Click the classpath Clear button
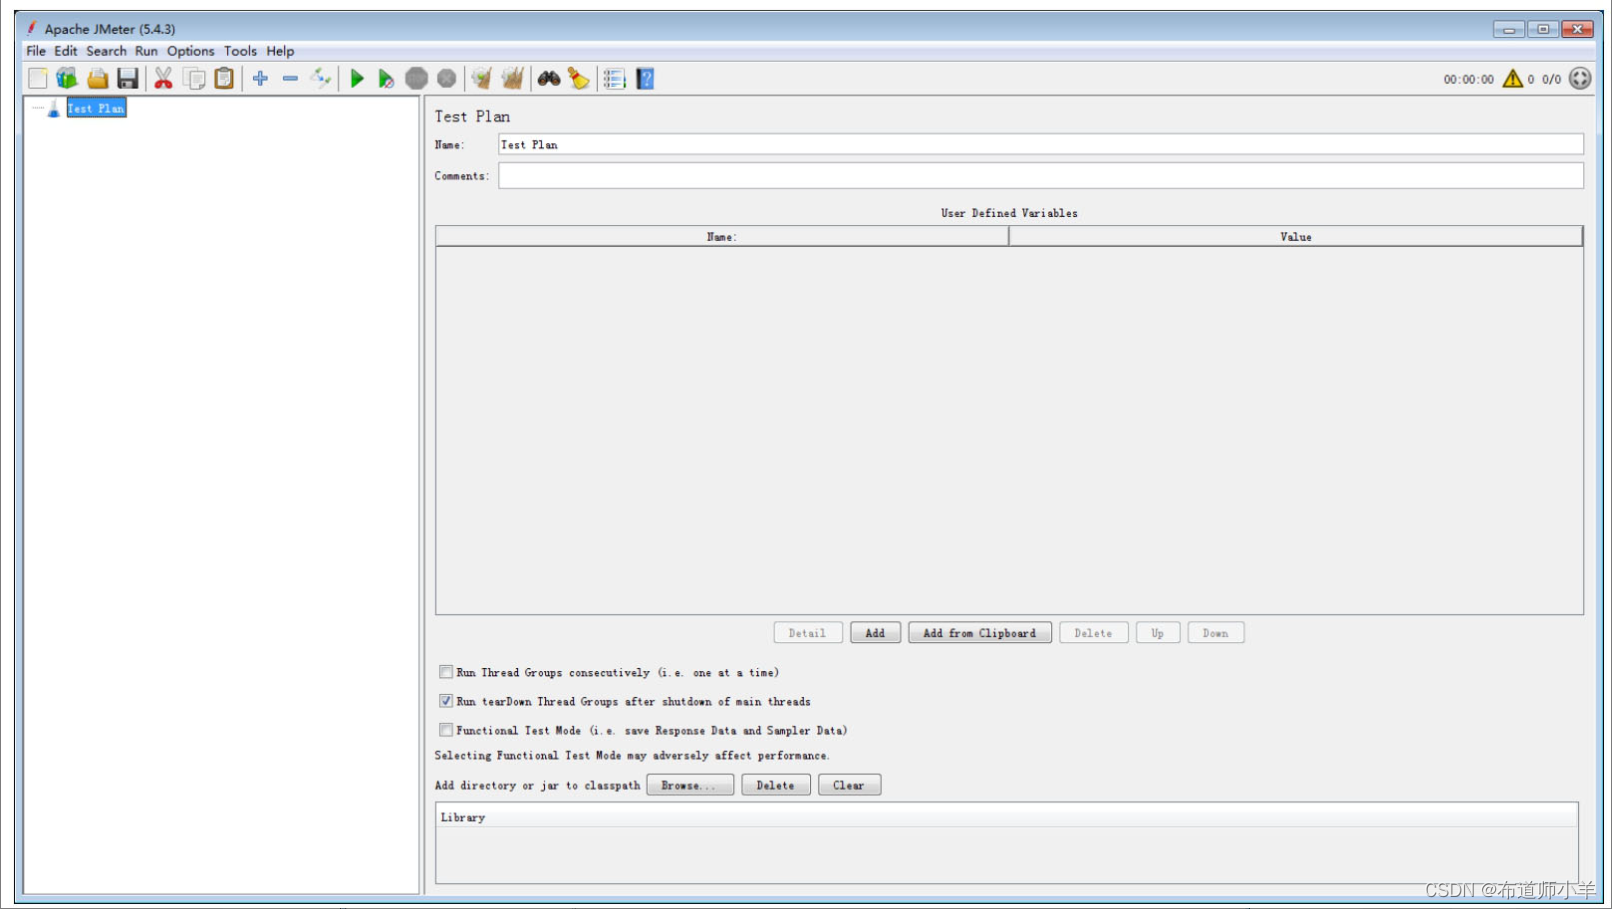 (x=849, y=785)
